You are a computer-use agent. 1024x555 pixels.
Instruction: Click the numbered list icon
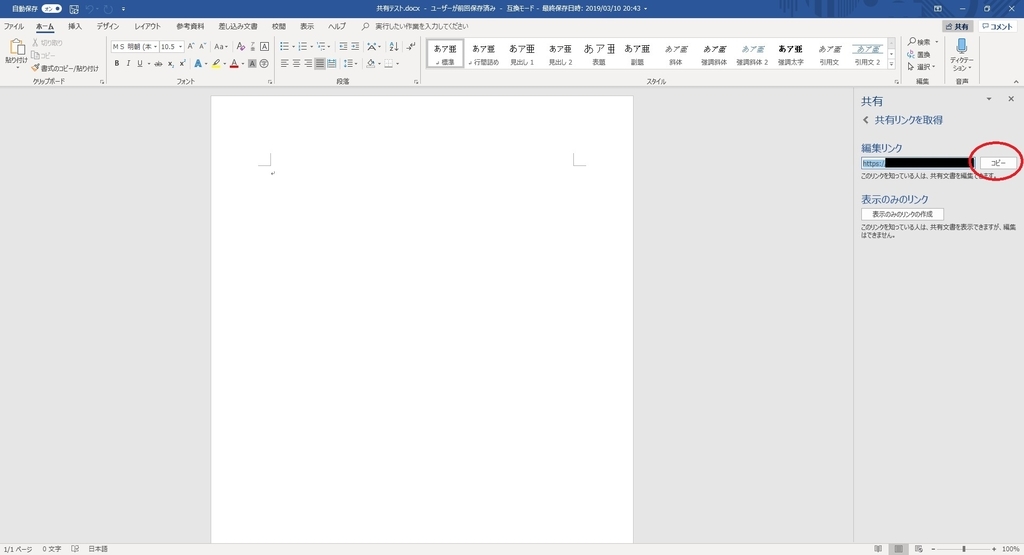click(302, 46)
